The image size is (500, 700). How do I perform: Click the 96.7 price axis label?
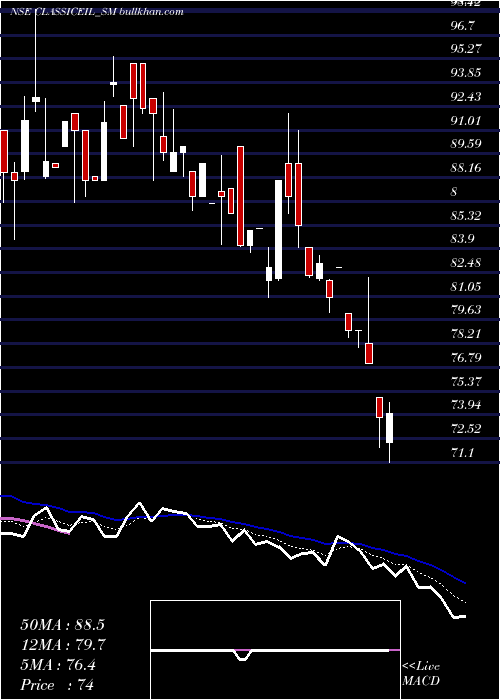click(462, 25)
